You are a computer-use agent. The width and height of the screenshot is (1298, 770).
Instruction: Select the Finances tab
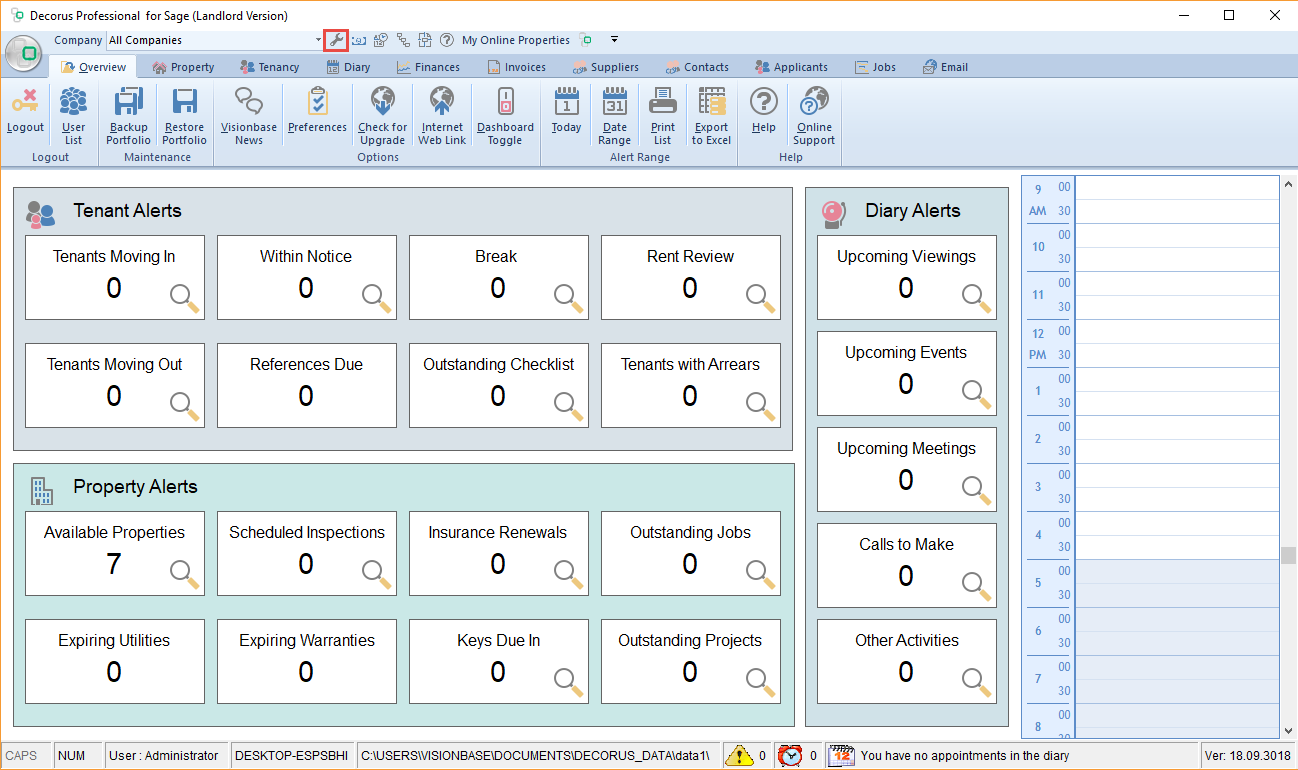[x=428, y=67]
